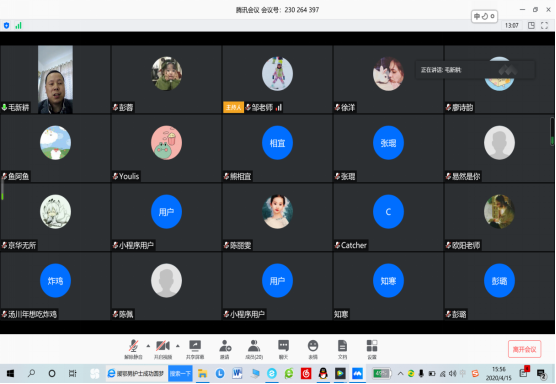Check the green network signal icon
556x384 pixels.
tap(18, 26)
